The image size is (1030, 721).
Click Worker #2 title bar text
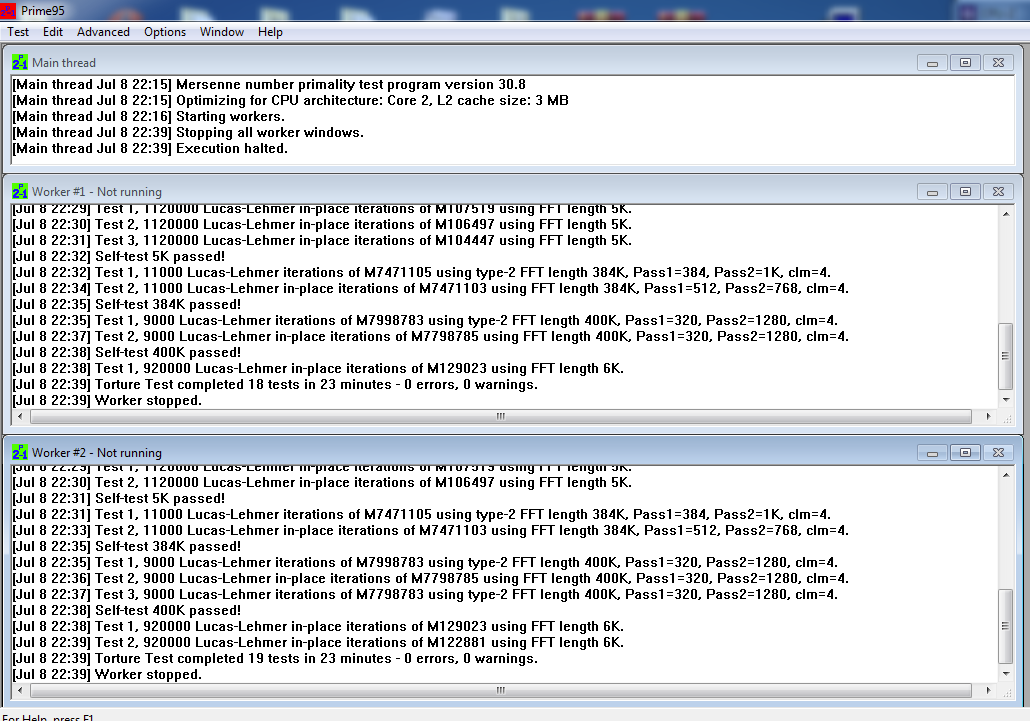(x=97, y=453)
